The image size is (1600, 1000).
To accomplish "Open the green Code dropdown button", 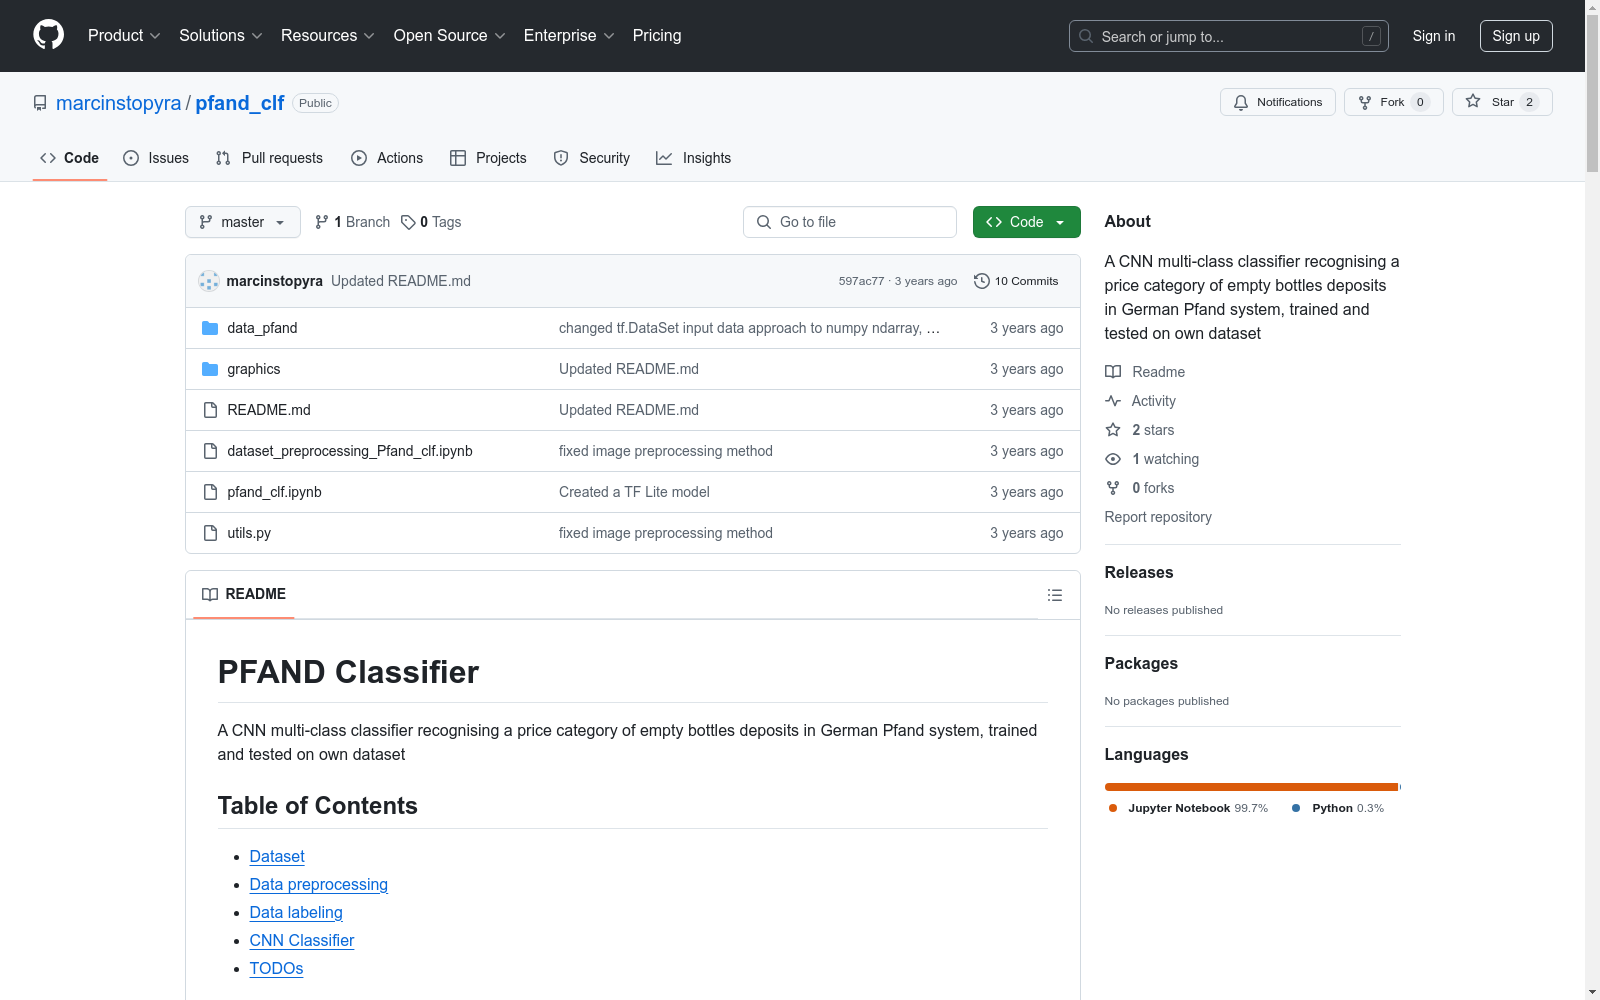I will [x=1026, y=222].
